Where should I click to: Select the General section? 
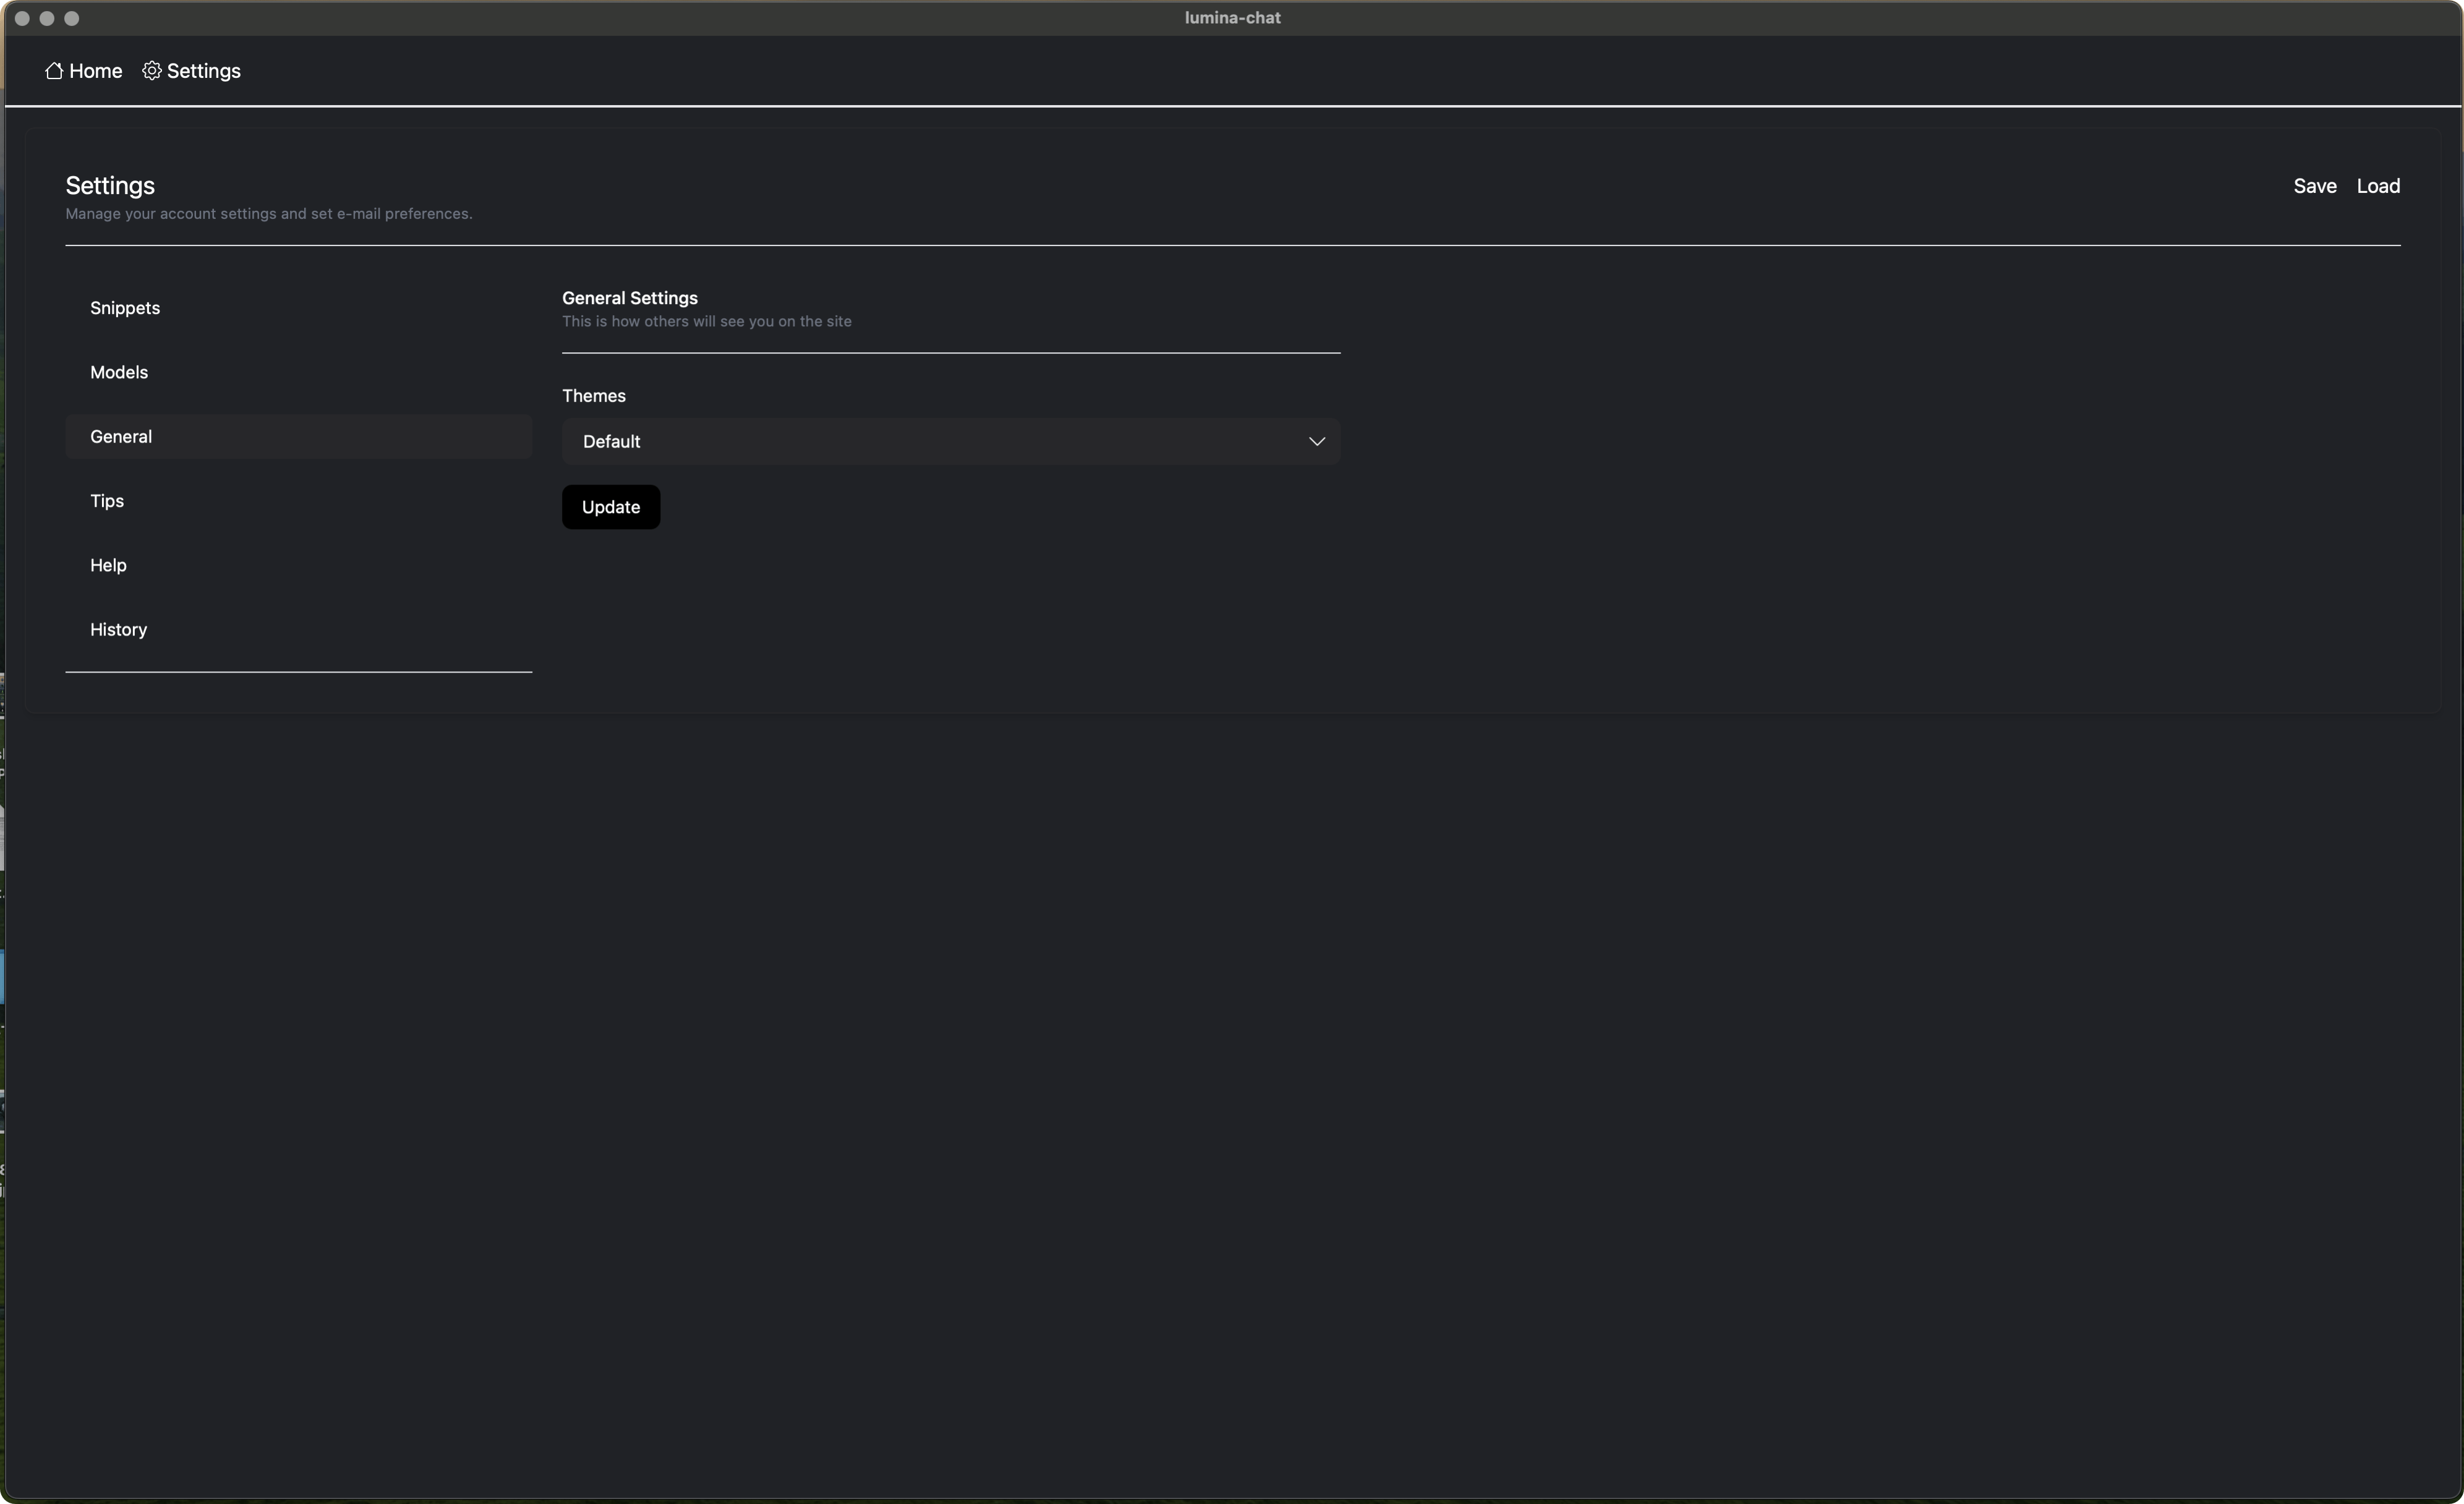click(298, 437)
